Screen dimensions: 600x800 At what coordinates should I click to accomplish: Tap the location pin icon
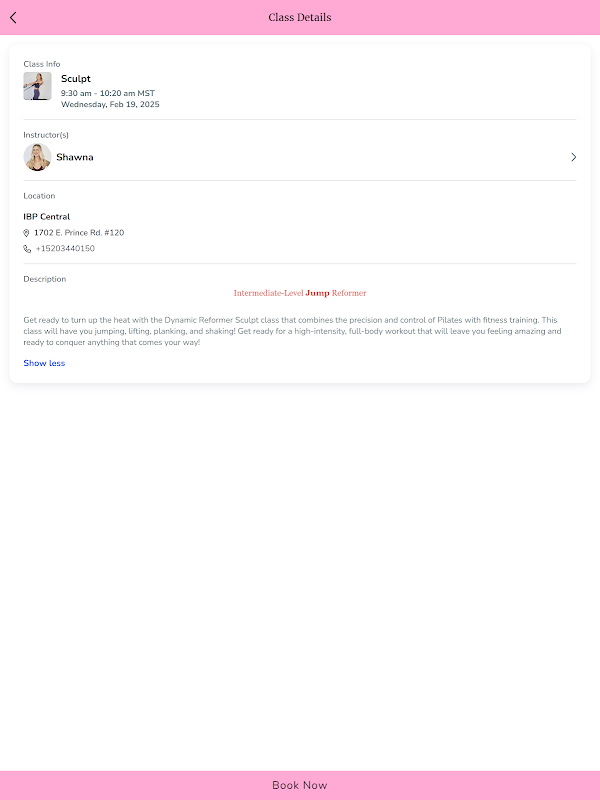[x=27, y=233]
